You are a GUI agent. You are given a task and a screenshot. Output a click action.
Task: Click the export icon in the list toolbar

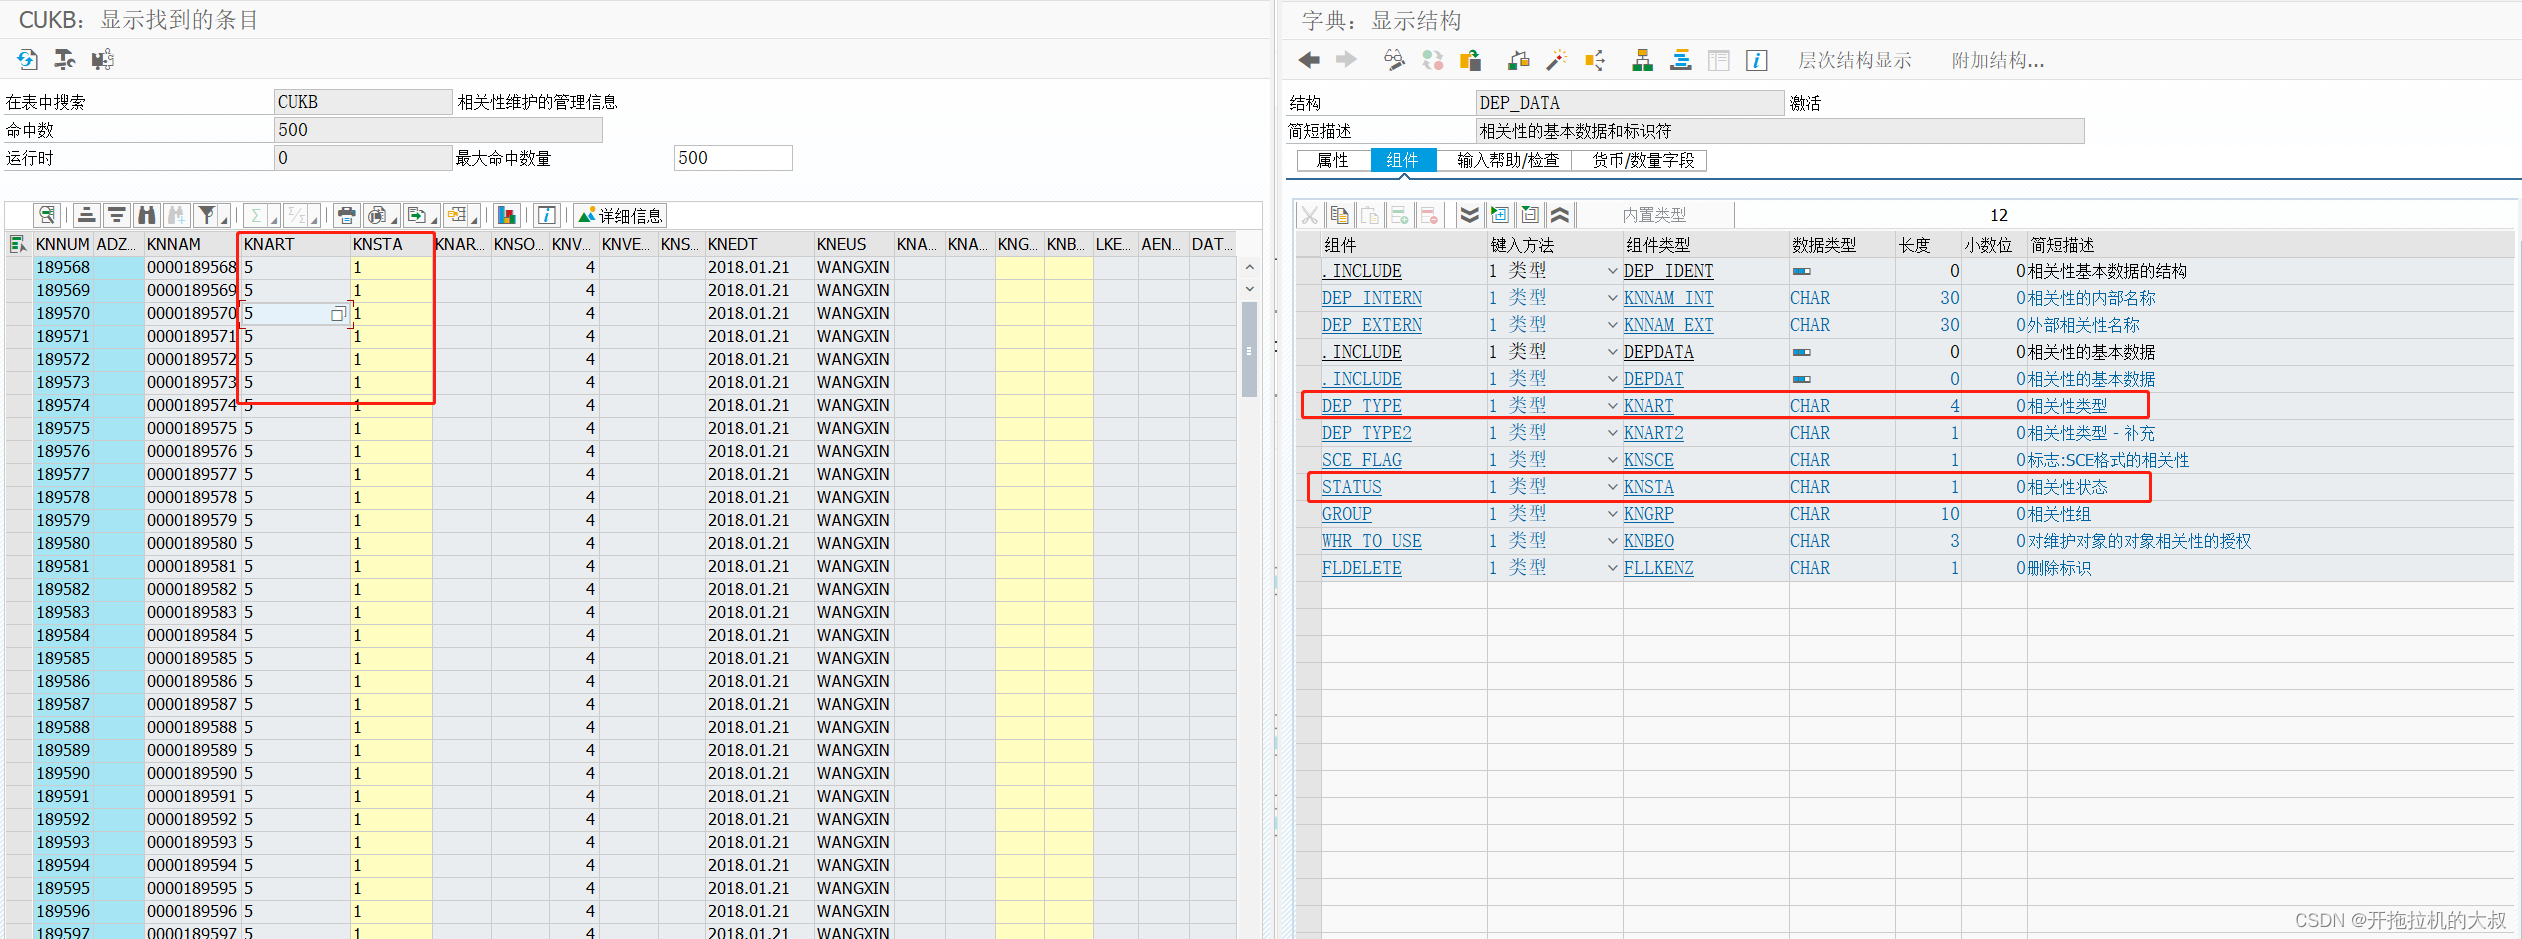[417, 215]
